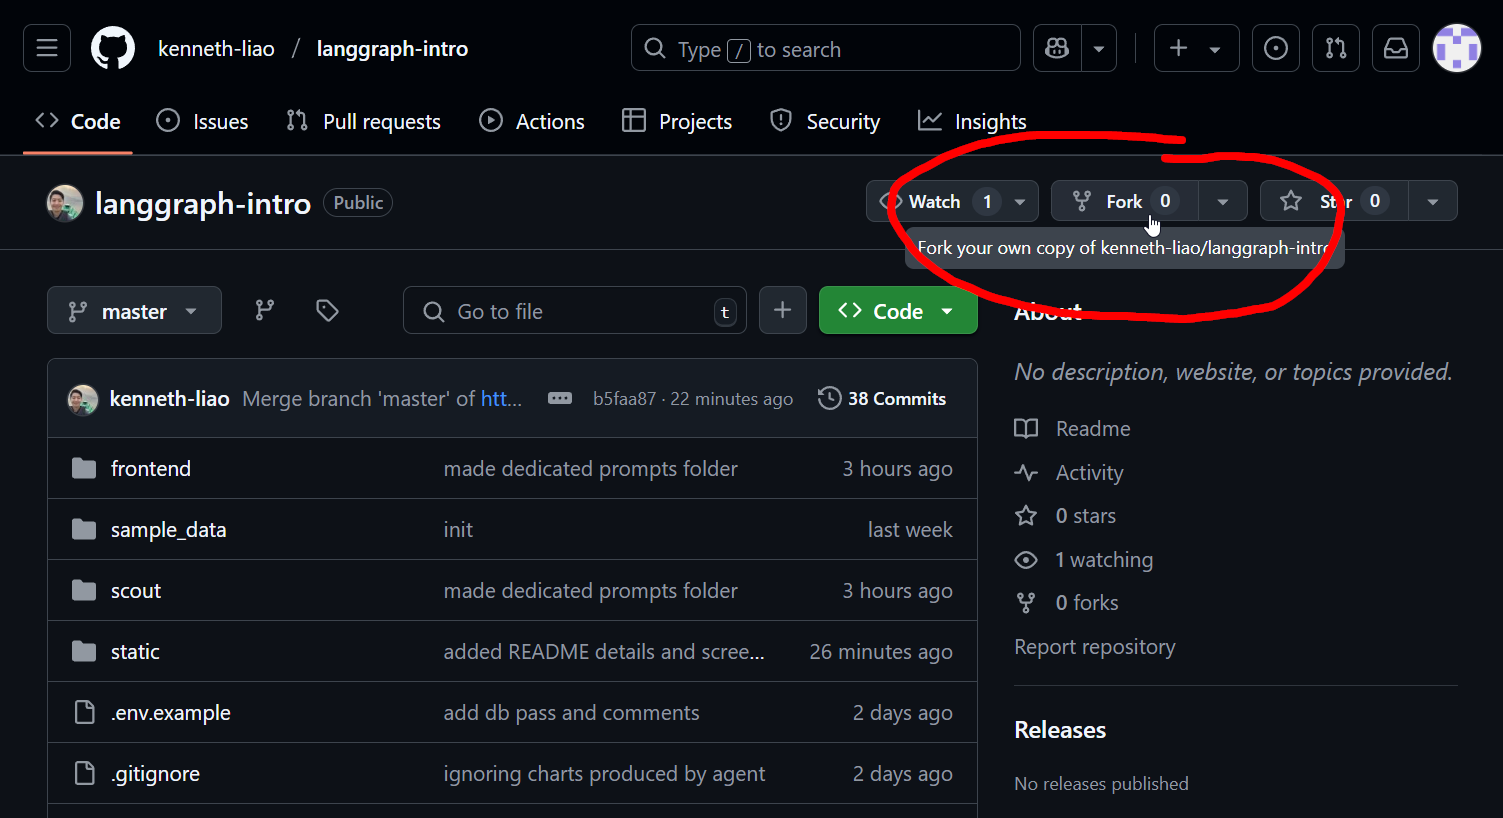This screenshot has width=1503, height=818.
Task: Add file with plus button
Action: pyautogui.click(x=783, y=311)
